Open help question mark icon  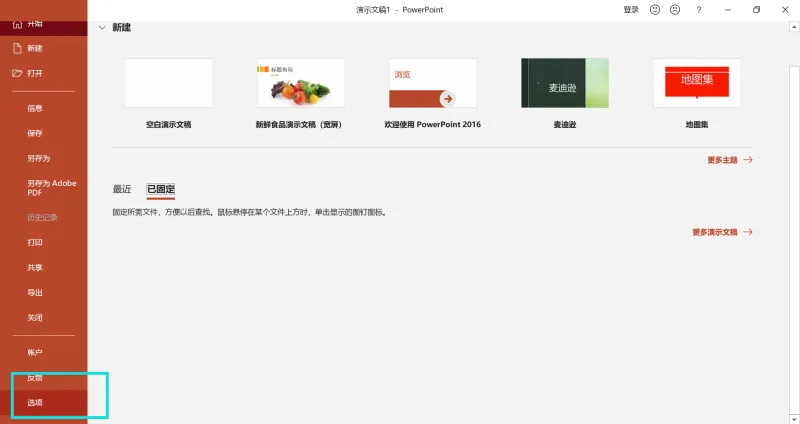698,10
